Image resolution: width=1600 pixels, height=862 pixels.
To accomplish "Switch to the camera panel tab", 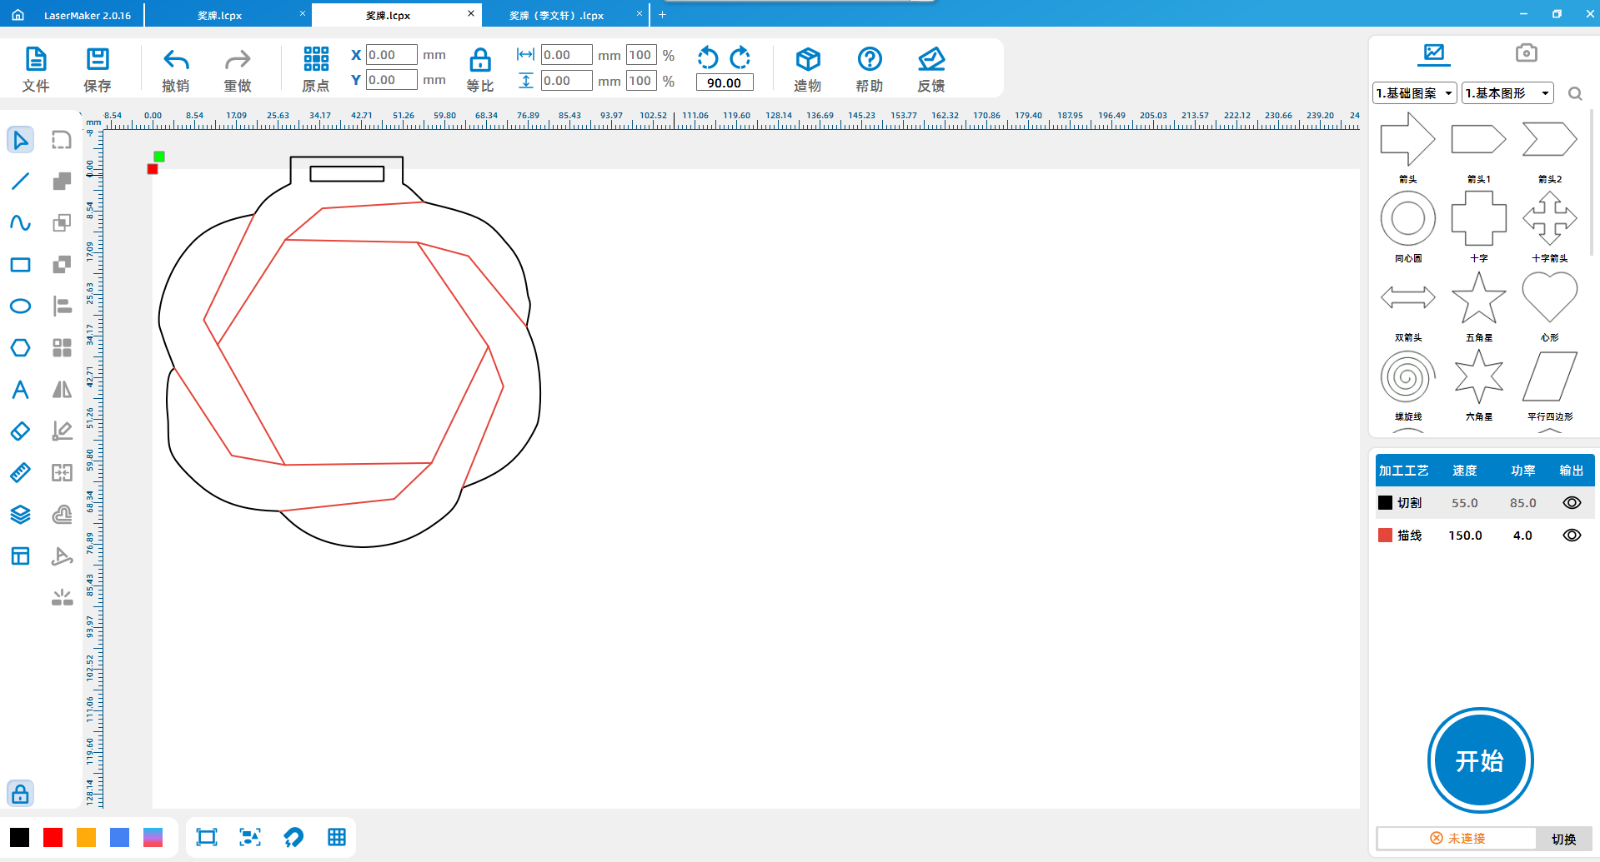I will pos(1525,53).
